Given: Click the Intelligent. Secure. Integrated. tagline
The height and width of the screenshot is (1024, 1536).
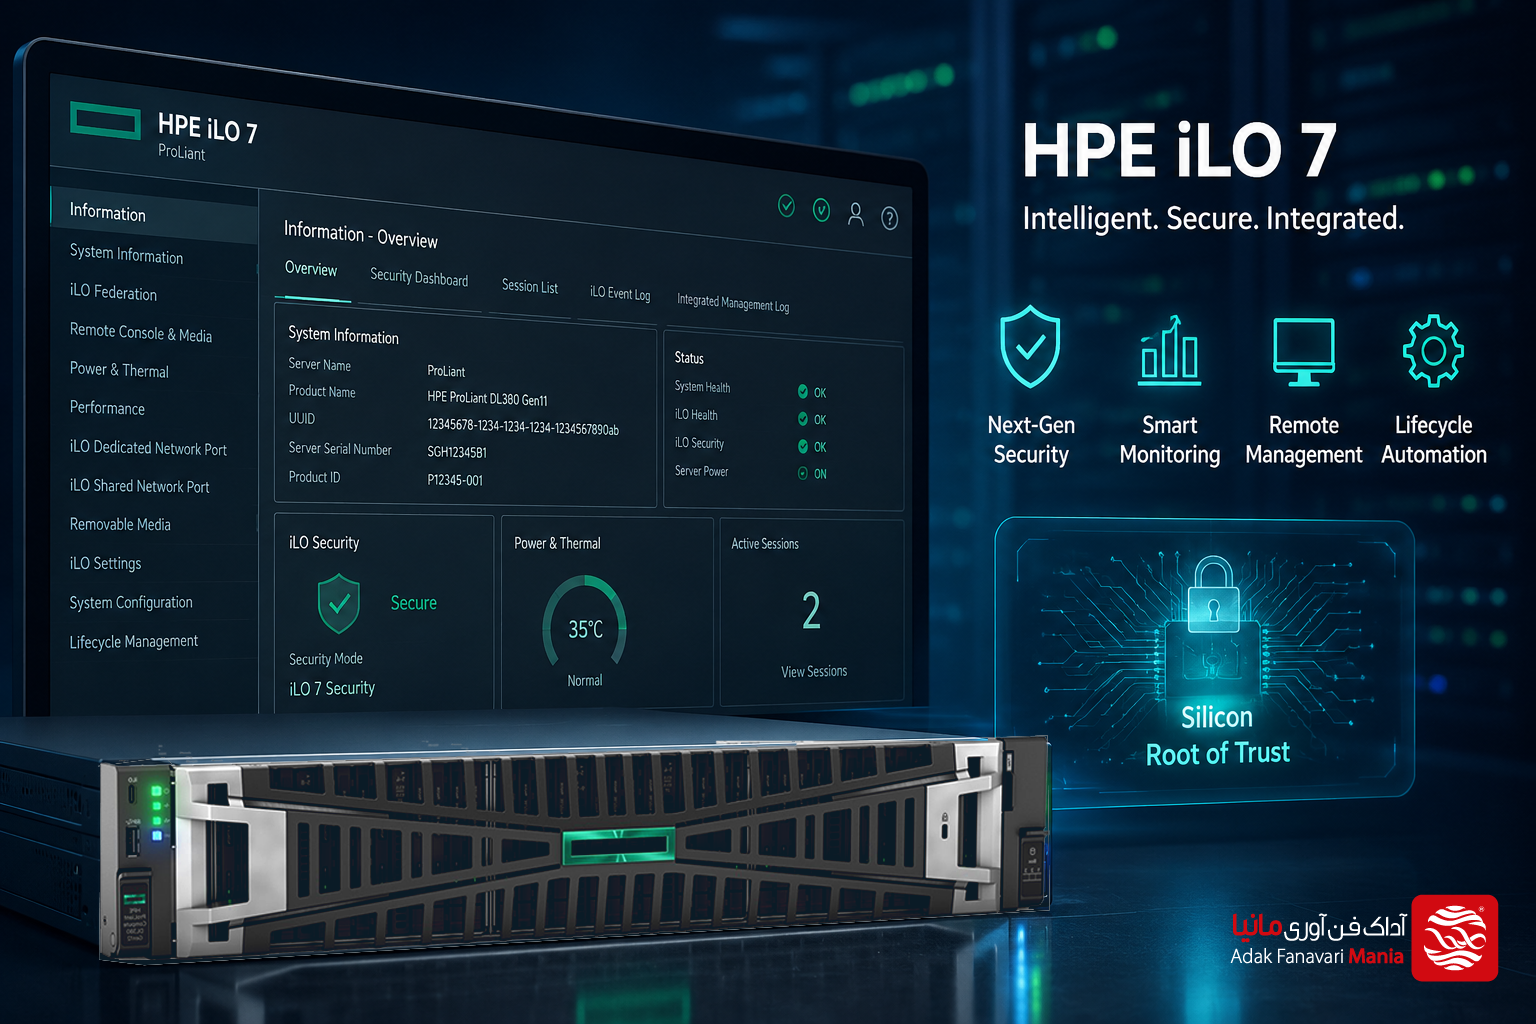Looking at the screenshot, I should [1213, 218].
